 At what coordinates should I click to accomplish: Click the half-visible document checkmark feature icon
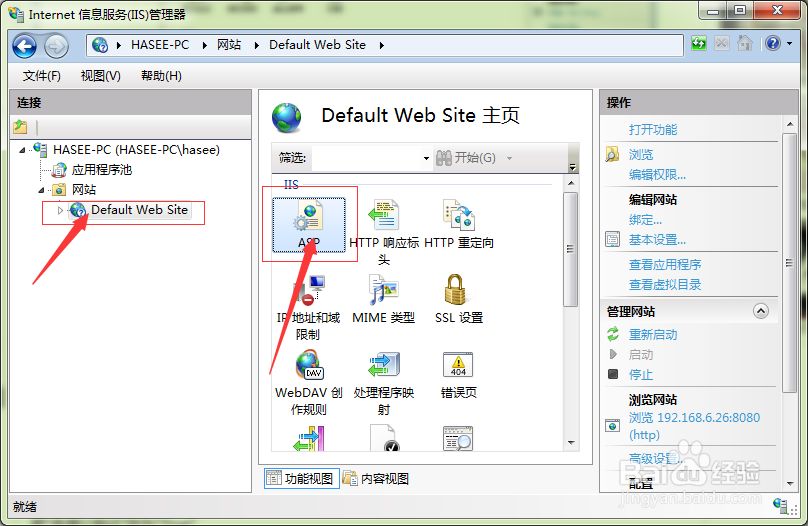384,438
